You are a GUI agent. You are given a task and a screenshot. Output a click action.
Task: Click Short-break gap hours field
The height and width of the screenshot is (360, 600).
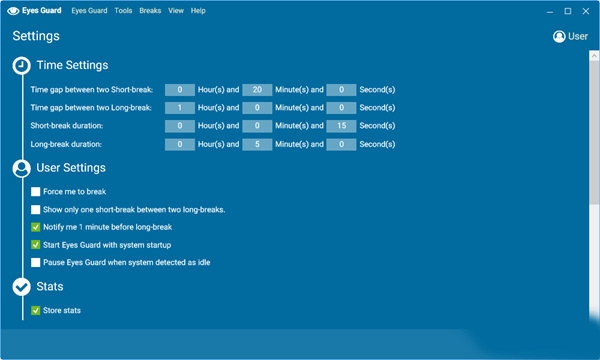point(180,90)
